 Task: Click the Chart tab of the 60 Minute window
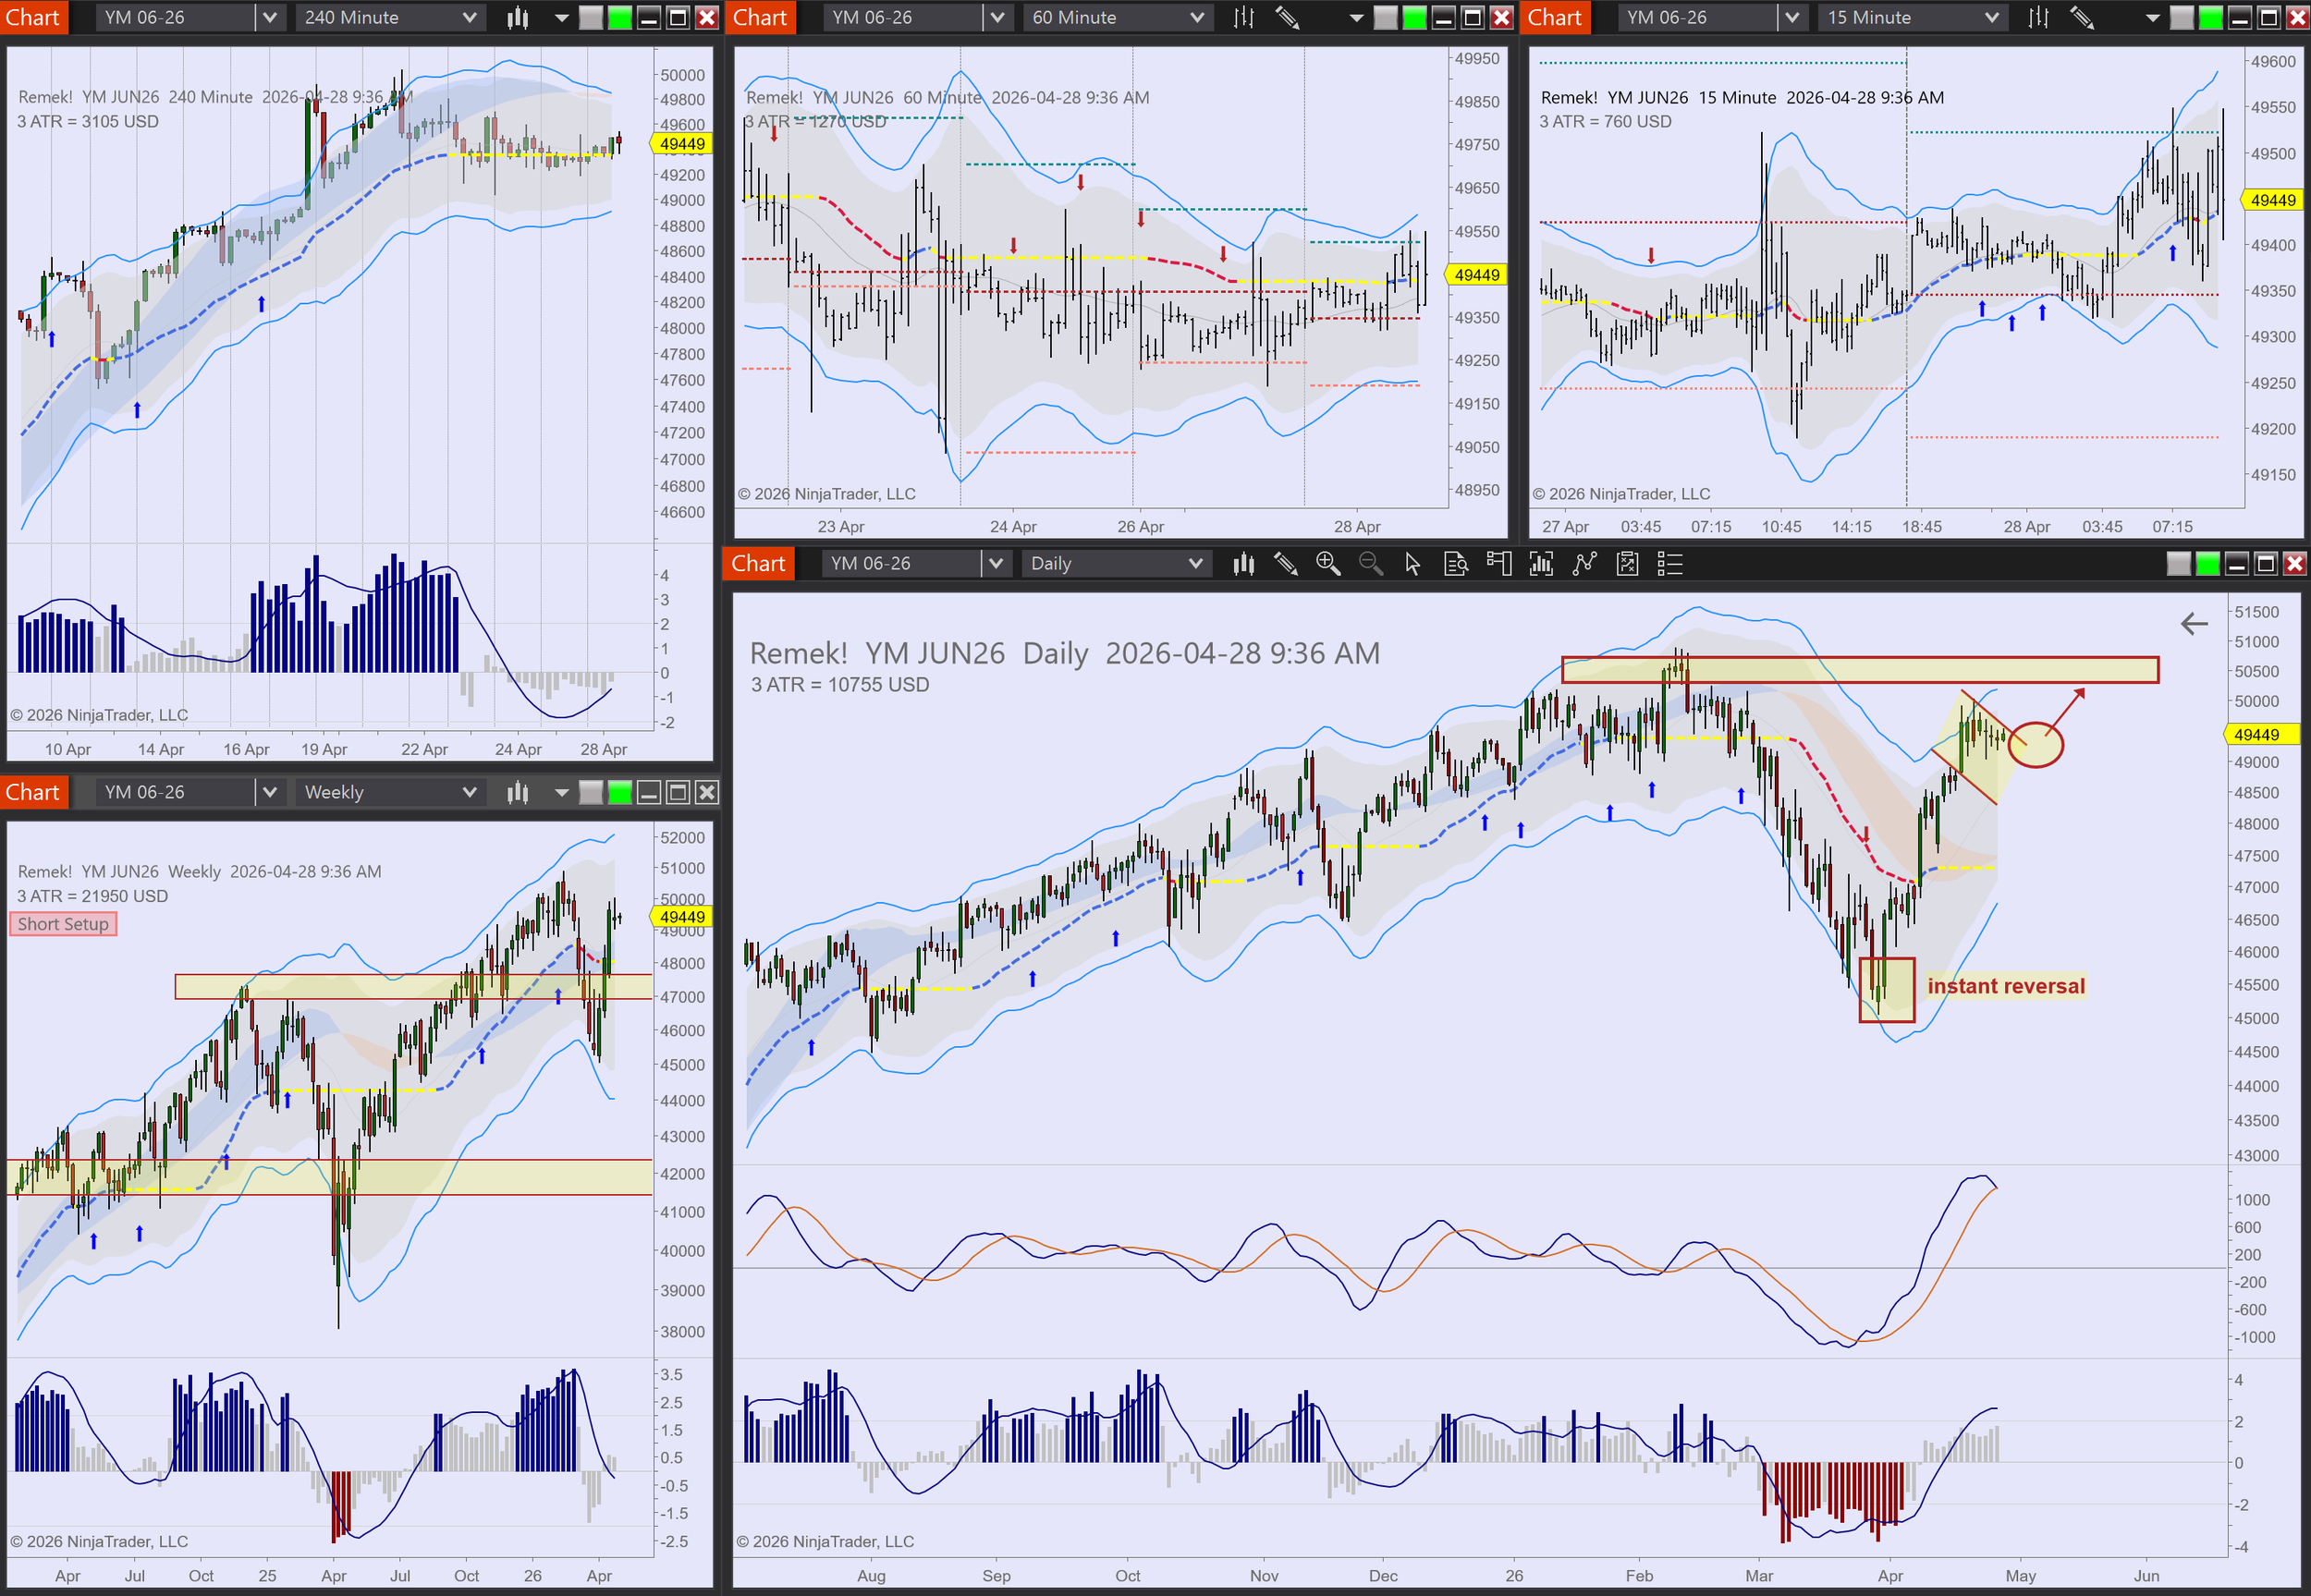click(760, 17)
